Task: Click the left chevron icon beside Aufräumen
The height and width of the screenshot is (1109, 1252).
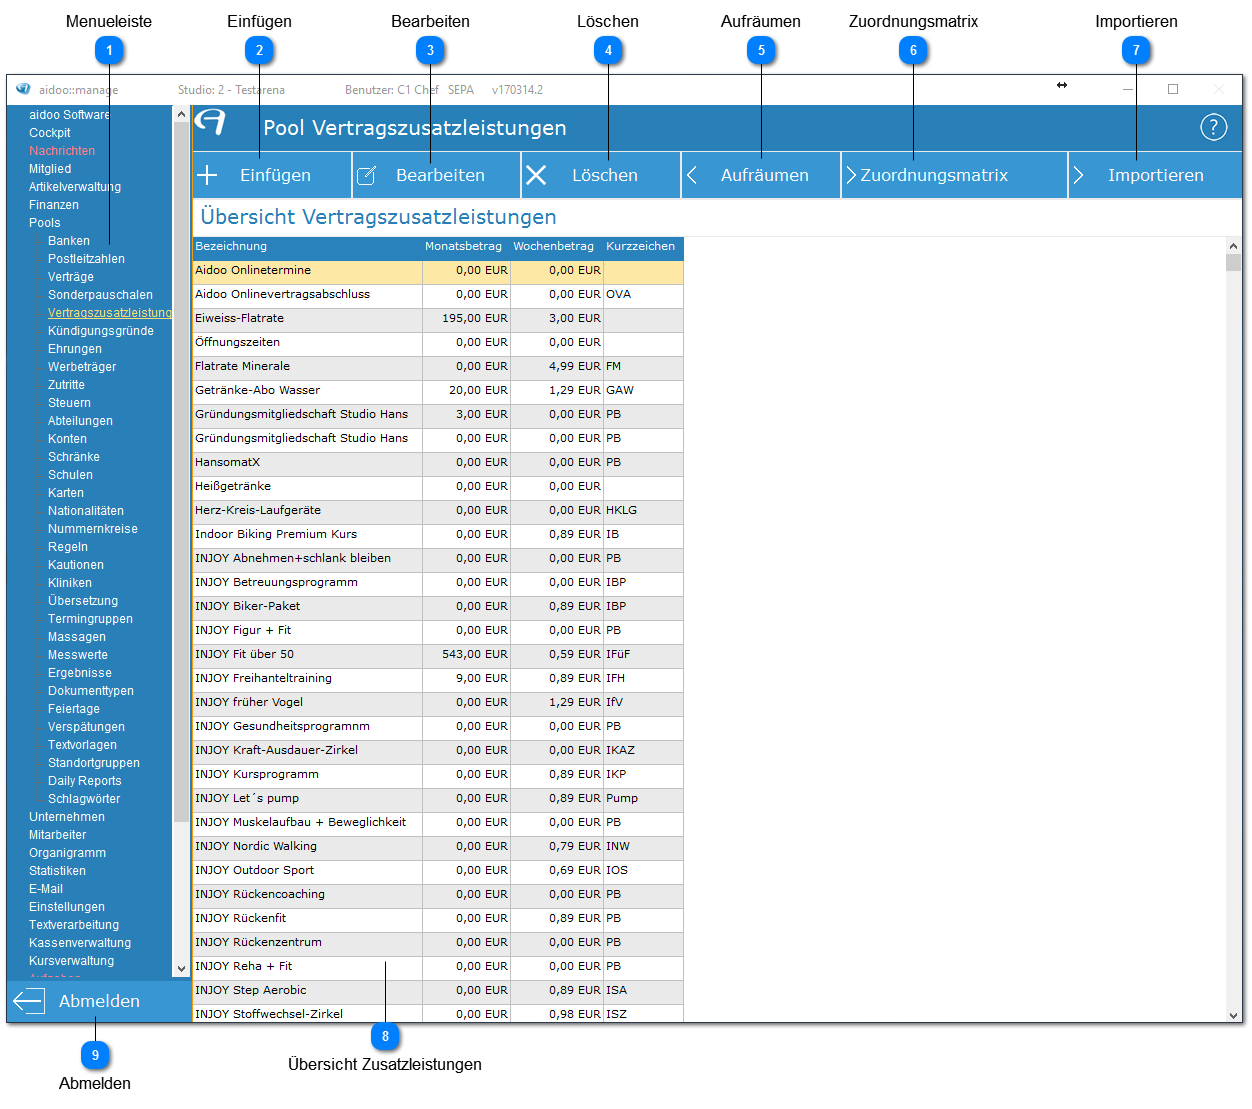Action: [x=692, y=175]
